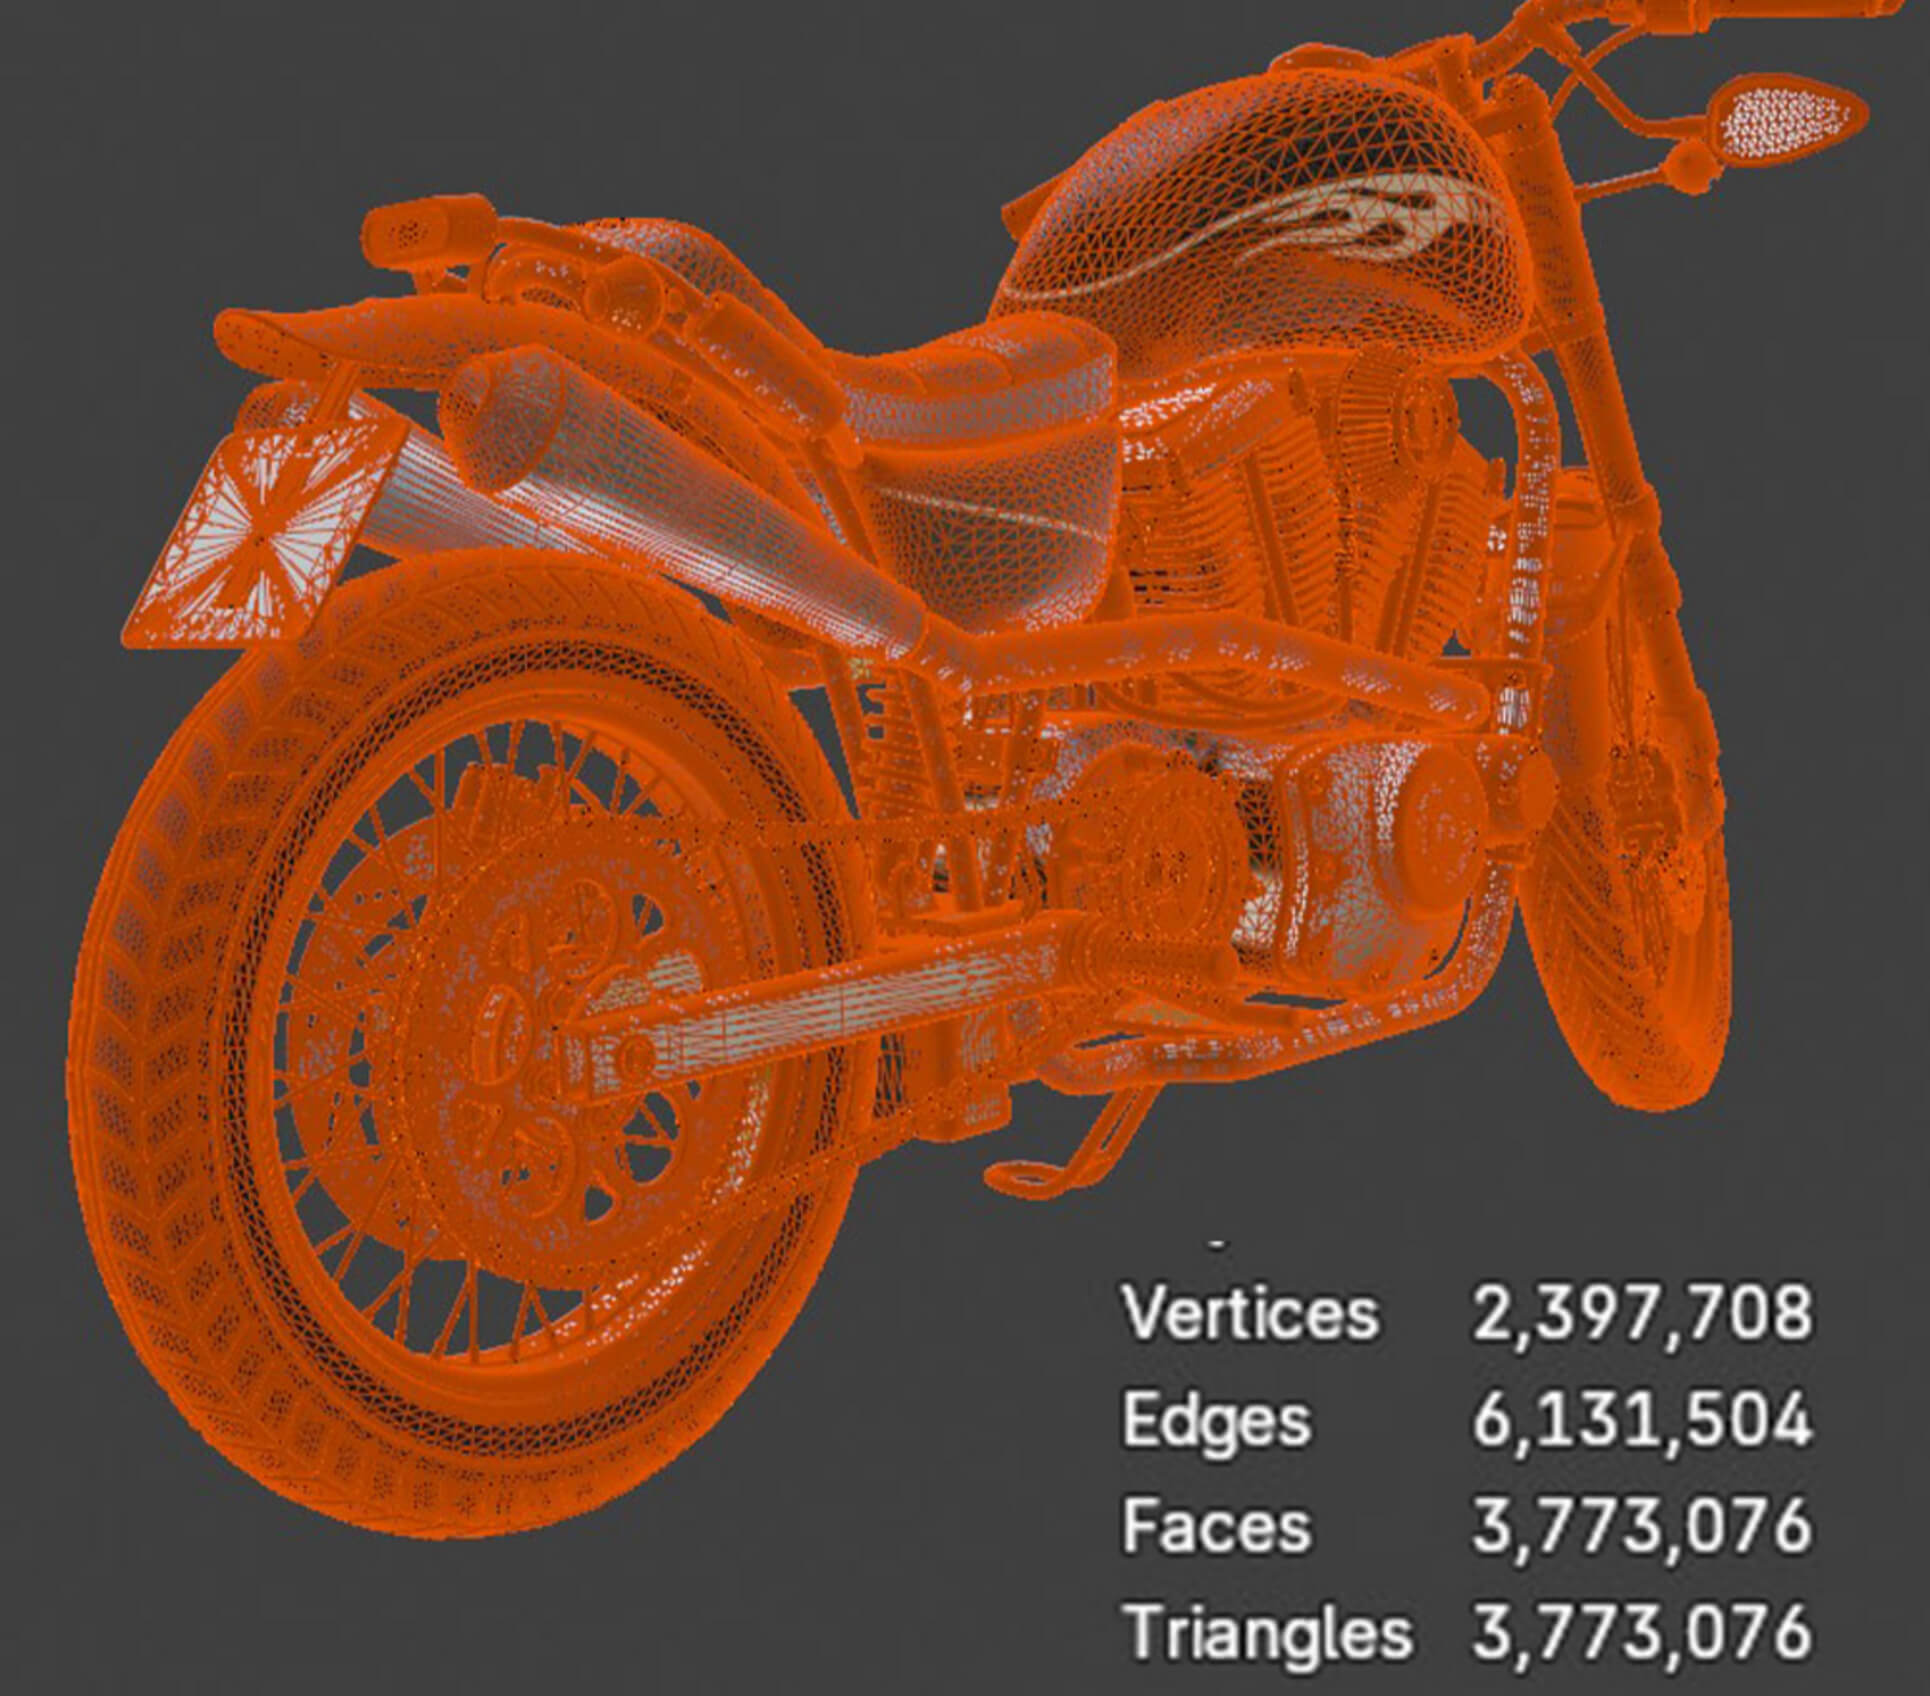The image size is (1930, 1696).
Task: Click the Vertices label in statistics overlay
Action: pyautogui.click(x=1250, y=1312)
